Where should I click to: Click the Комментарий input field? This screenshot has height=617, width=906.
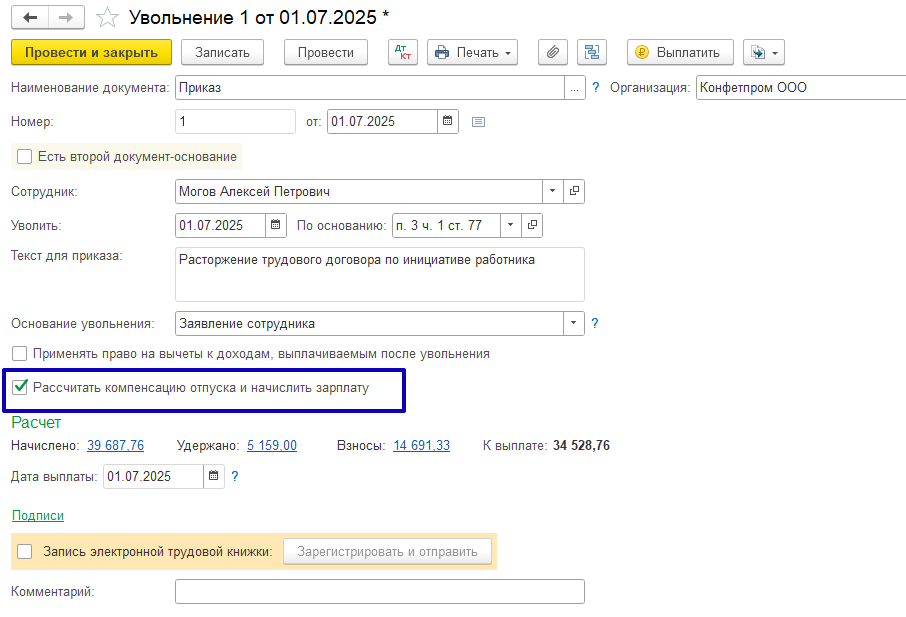(x=379, y=592)
